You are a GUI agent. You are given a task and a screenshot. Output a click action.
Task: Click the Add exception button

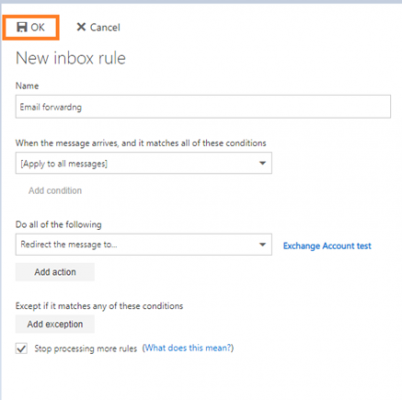coord(55,324)
